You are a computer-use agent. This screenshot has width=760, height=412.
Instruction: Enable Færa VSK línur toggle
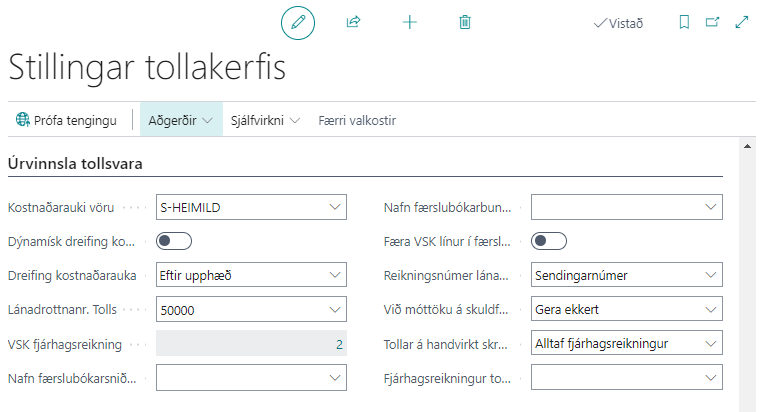click(549, 241)
